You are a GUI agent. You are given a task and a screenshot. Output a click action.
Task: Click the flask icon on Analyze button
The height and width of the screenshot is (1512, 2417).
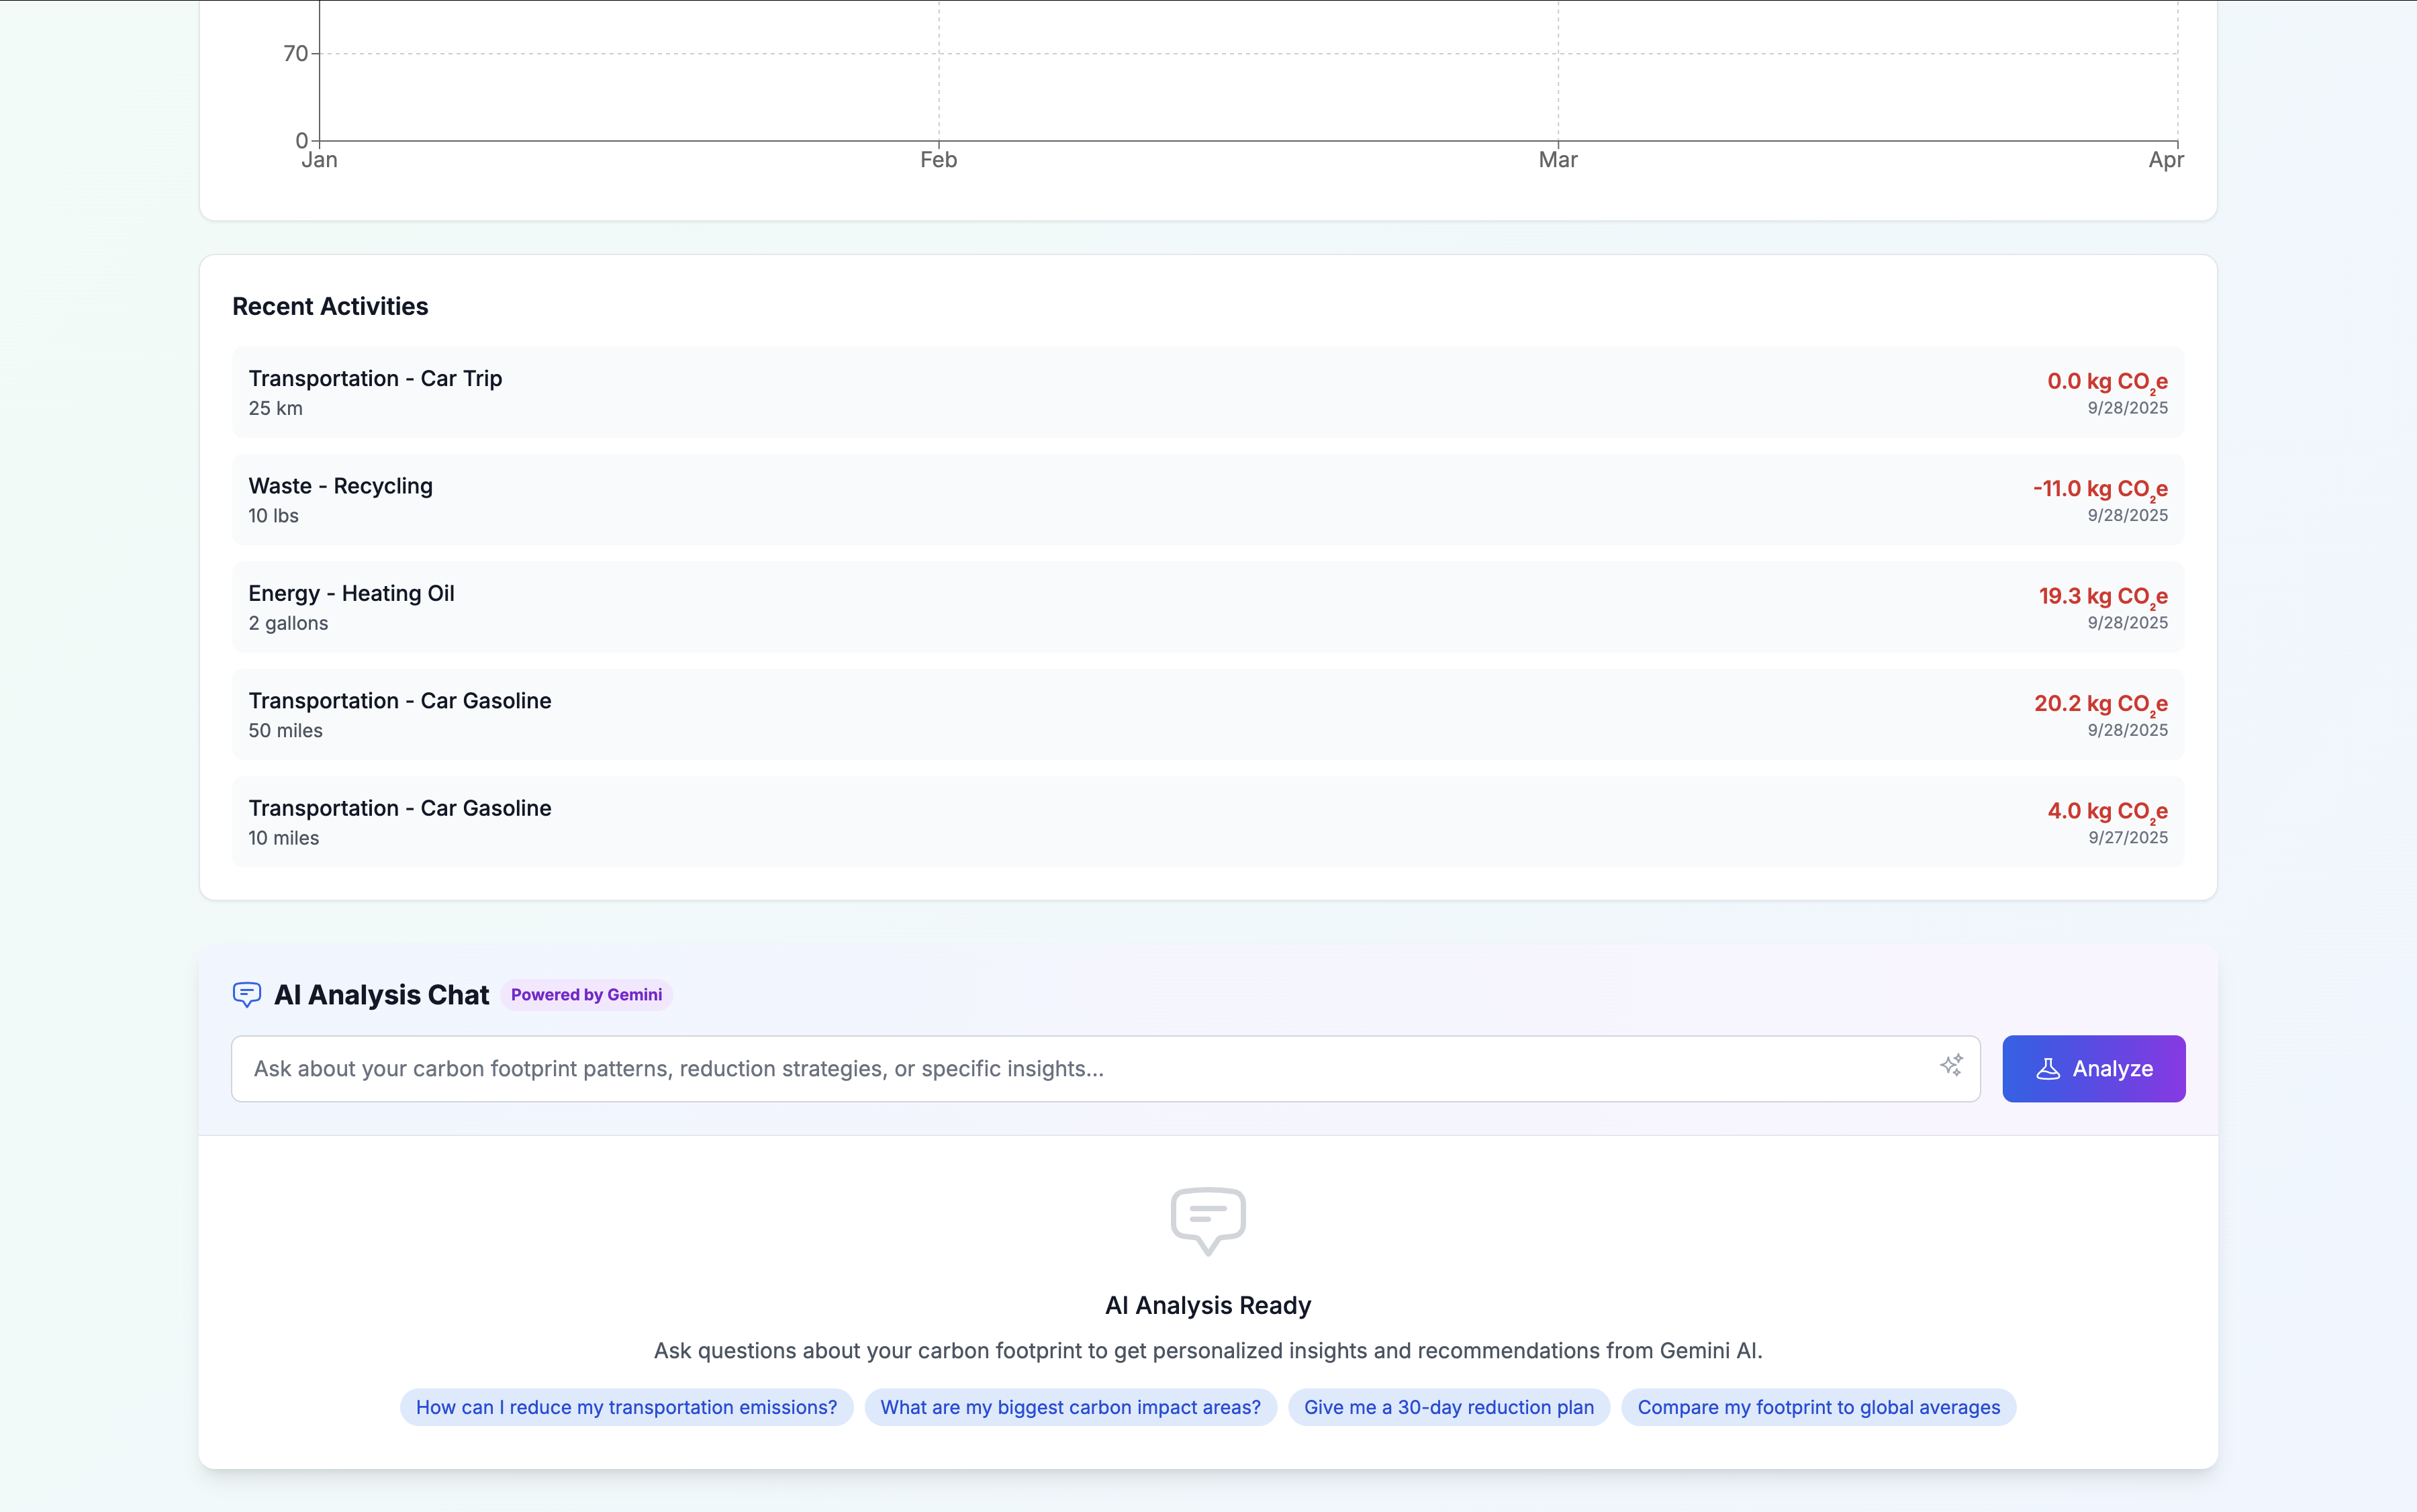pos(2048,1069)
